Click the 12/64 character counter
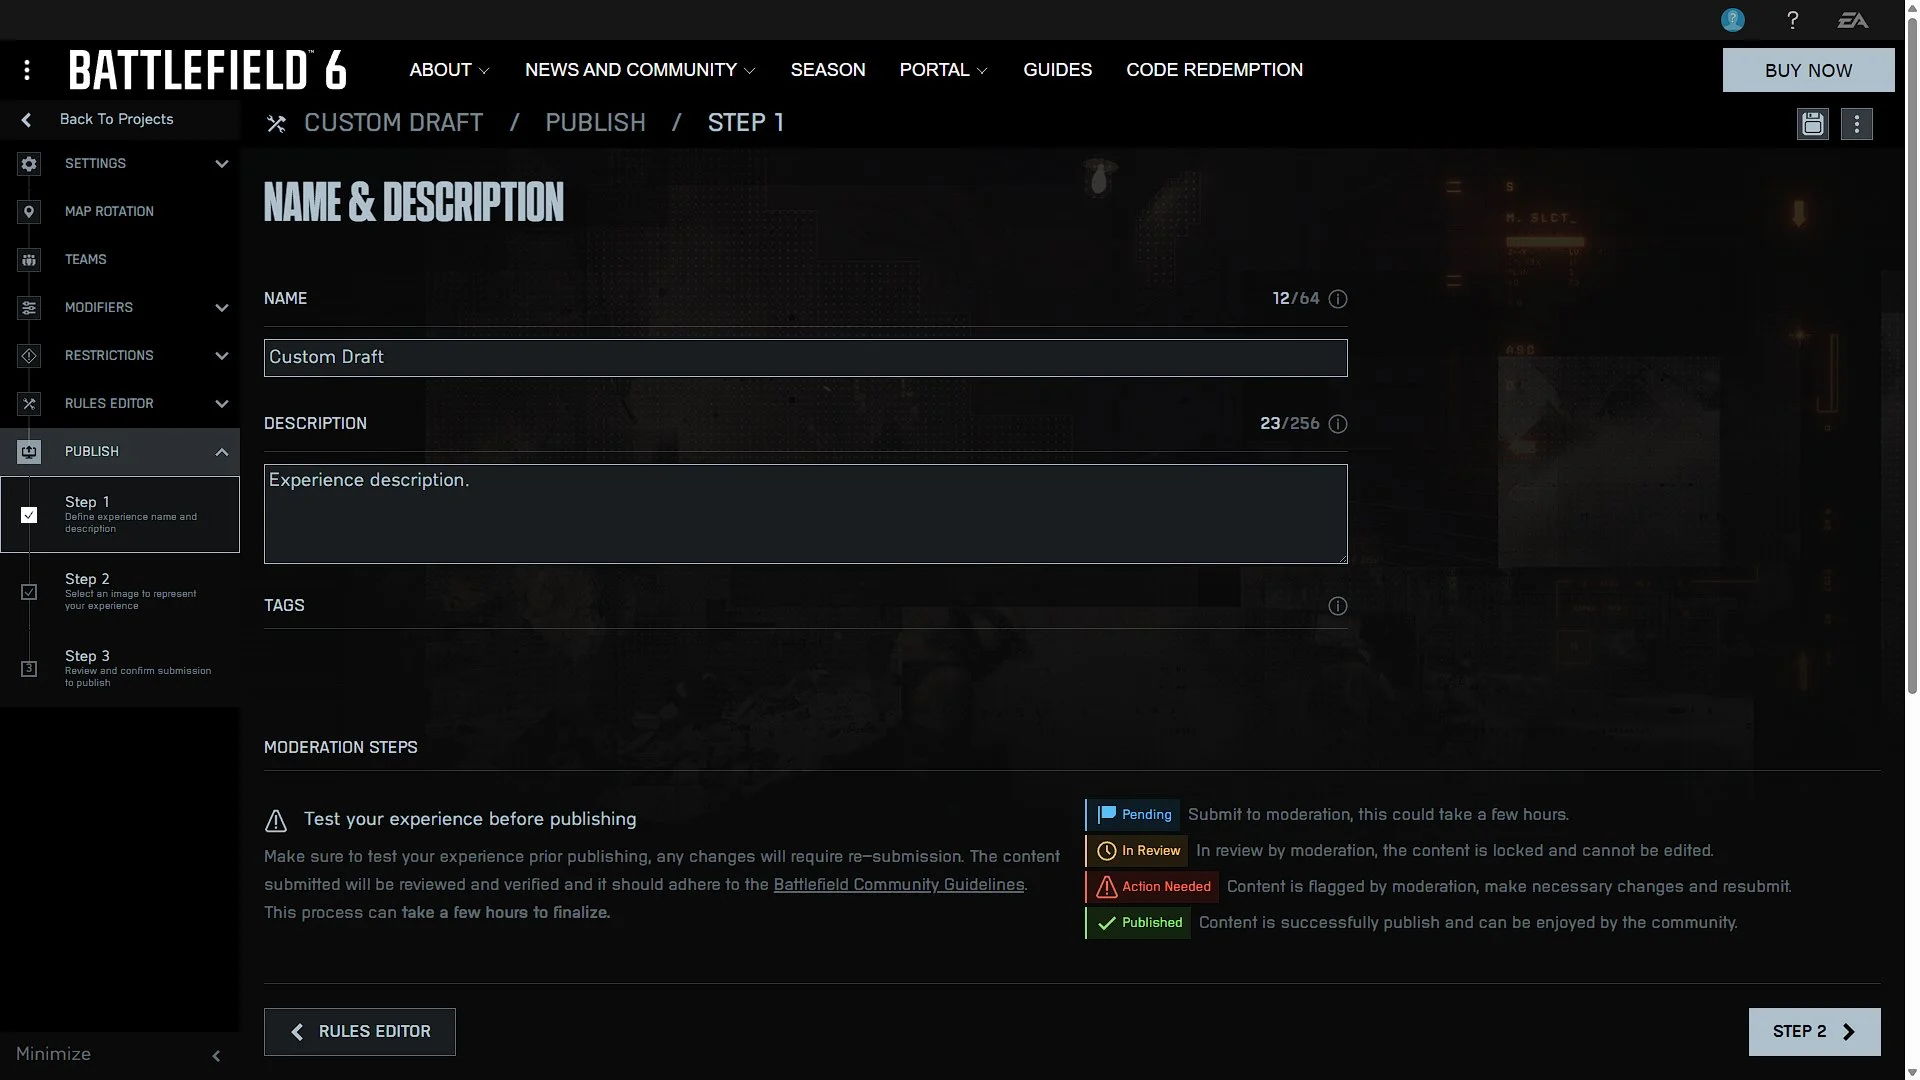 point(1296,299)
